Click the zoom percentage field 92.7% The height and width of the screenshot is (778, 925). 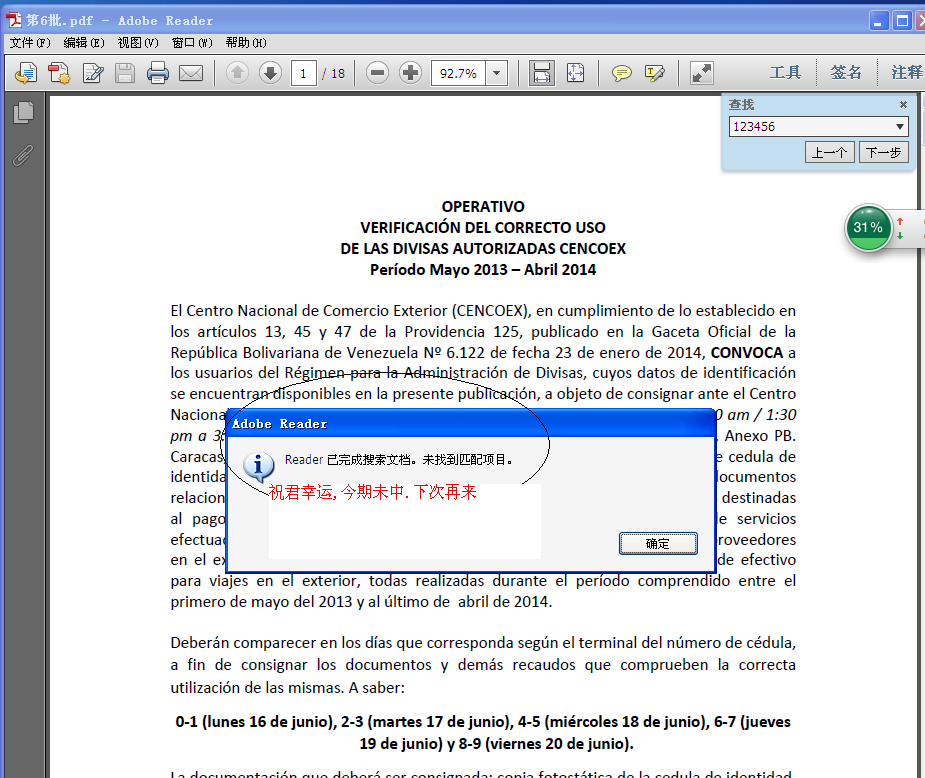pos(458,74)
